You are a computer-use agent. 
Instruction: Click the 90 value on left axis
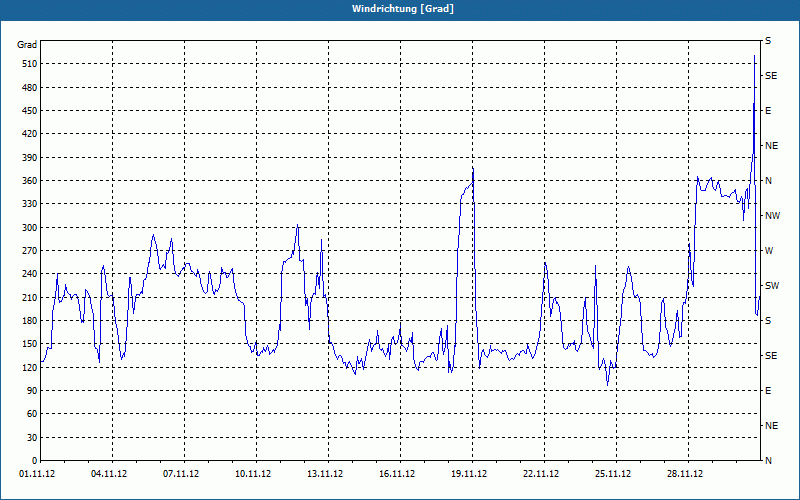(x=31, y=390)
